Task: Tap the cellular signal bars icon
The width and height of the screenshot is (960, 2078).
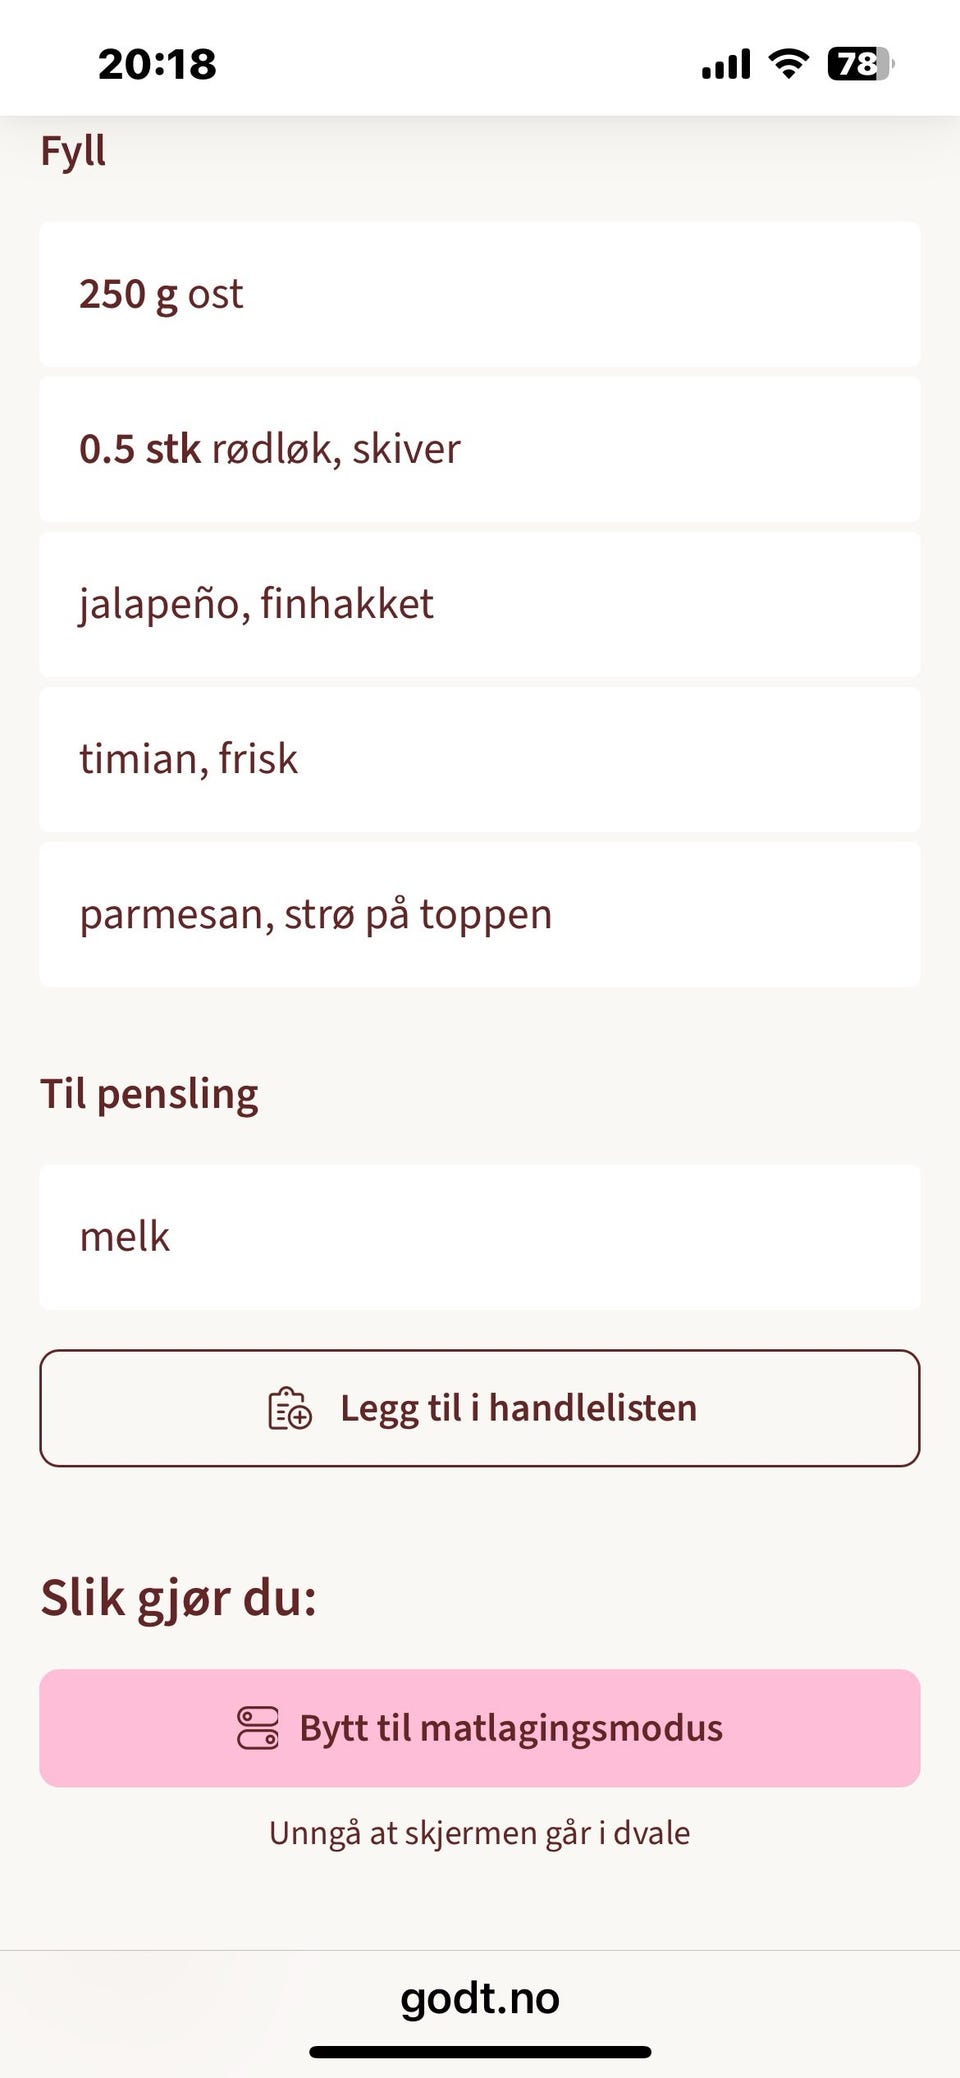Action: coord(726,65)
